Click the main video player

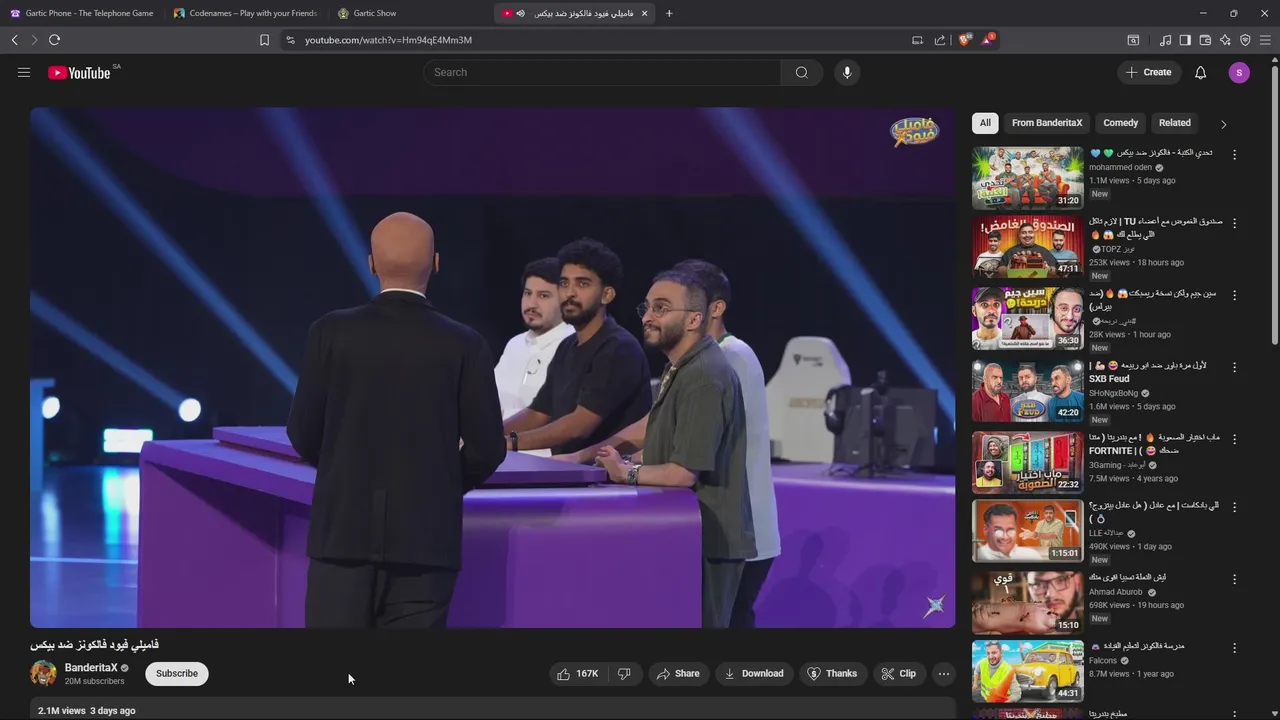[492, 367]
